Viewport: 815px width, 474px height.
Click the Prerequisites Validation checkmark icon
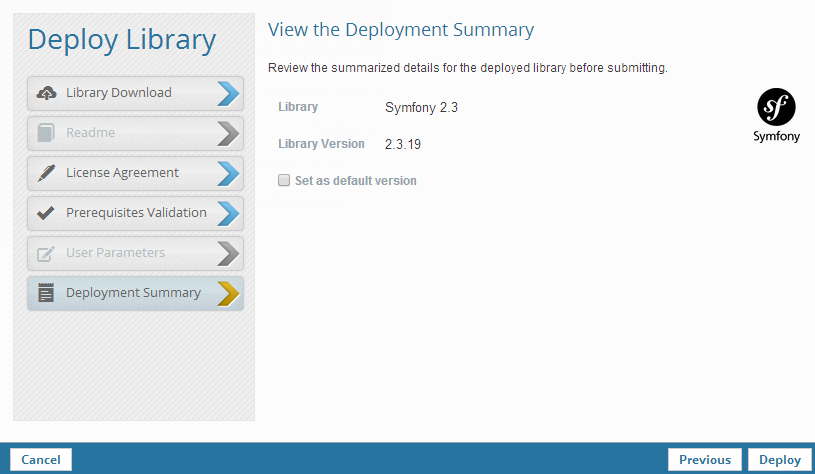[x=46, y=213]
